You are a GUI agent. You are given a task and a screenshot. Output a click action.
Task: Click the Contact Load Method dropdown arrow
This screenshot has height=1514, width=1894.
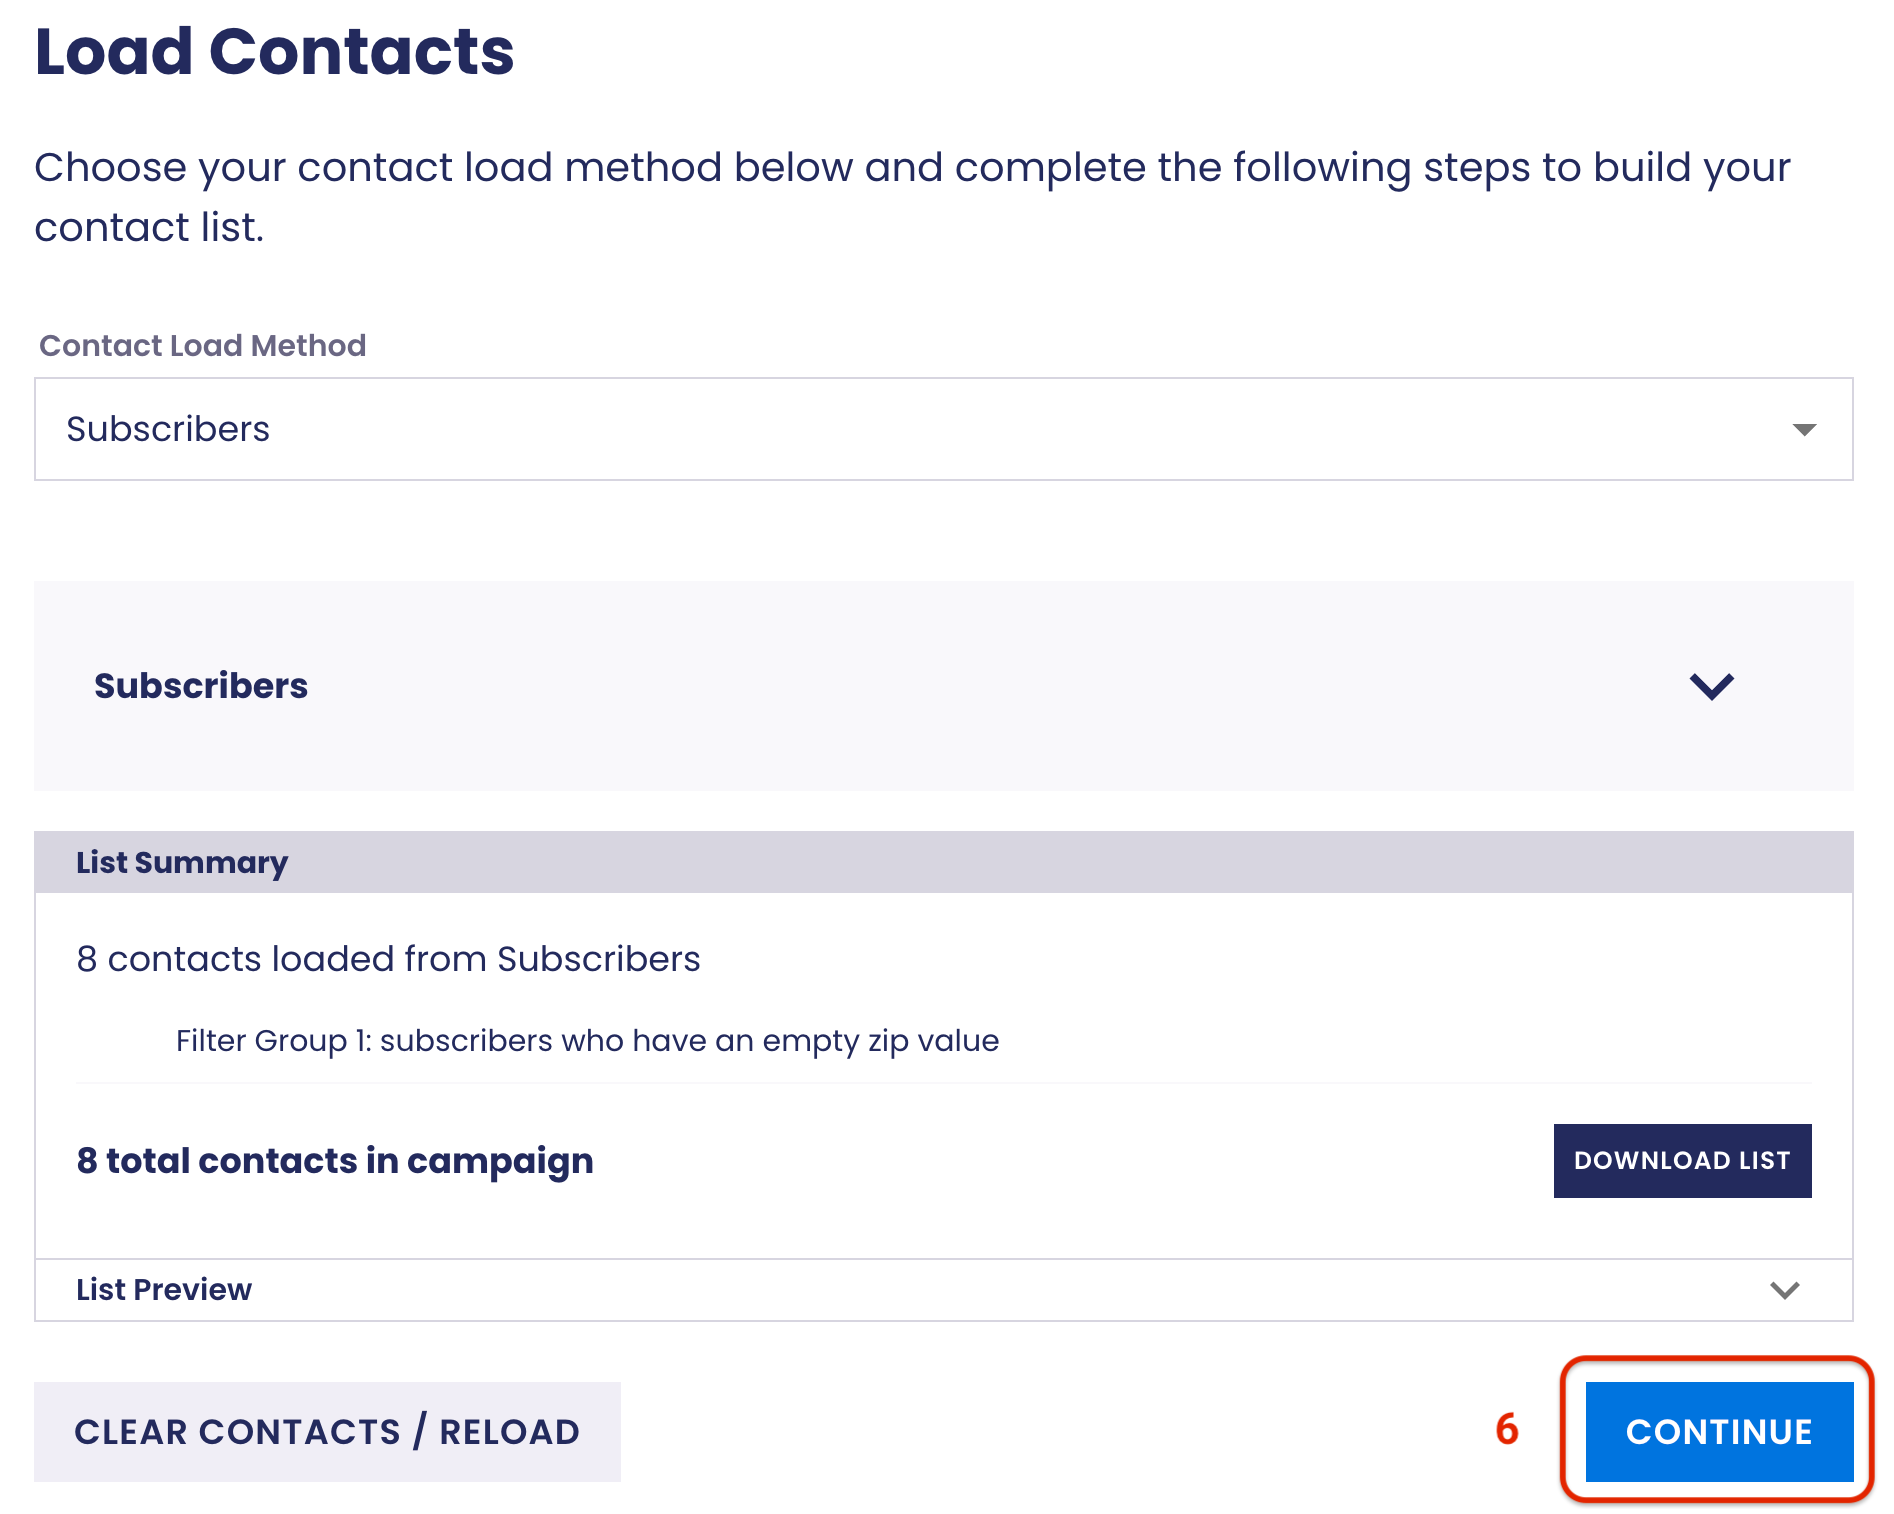point(1804,430)
